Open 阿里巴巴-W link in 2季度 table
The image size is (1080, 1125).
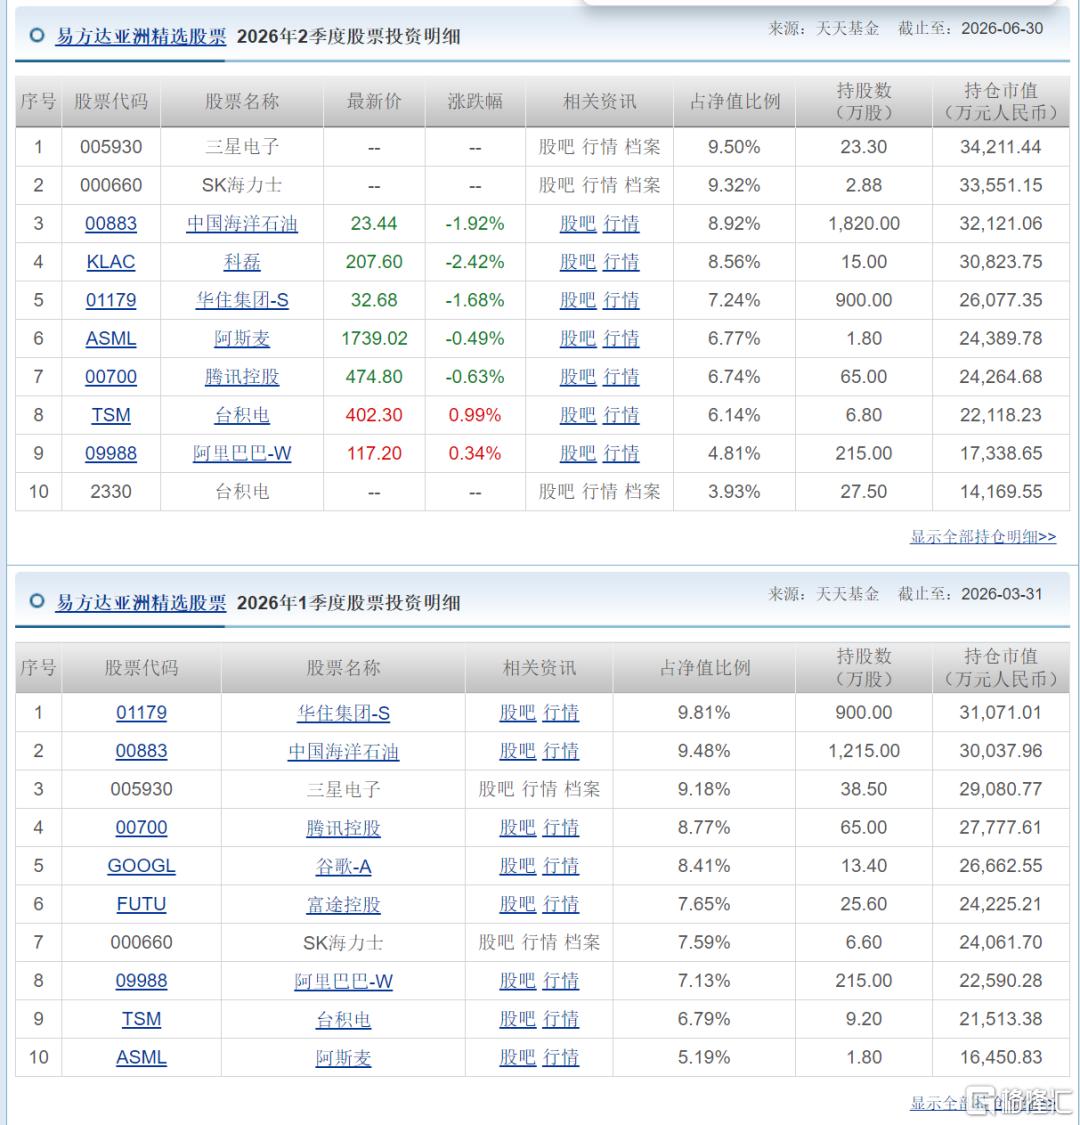point(242,453)
